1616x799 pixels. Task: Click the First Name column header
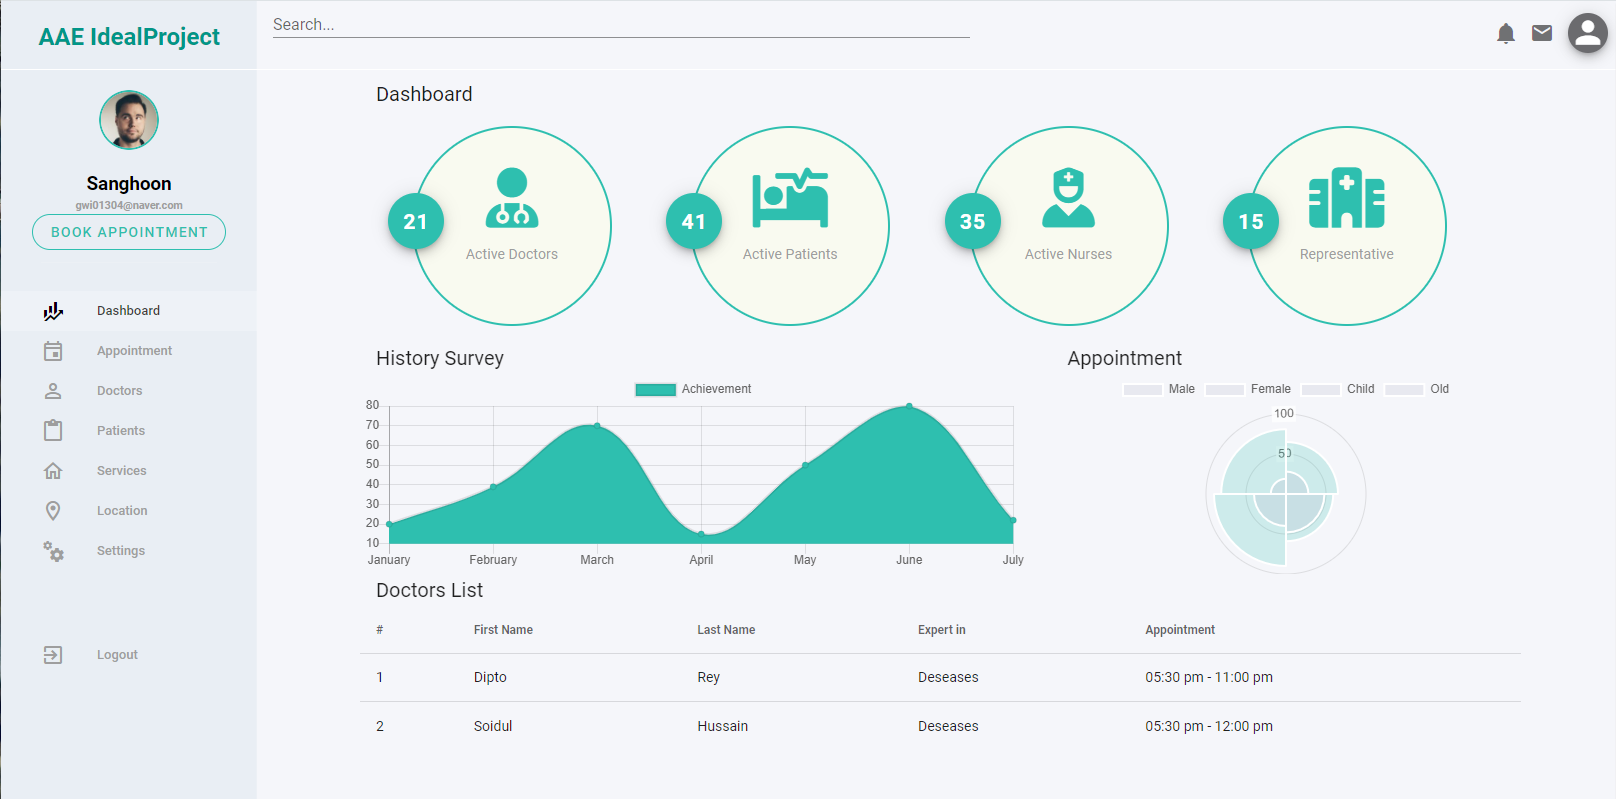[x=503, y=630]
